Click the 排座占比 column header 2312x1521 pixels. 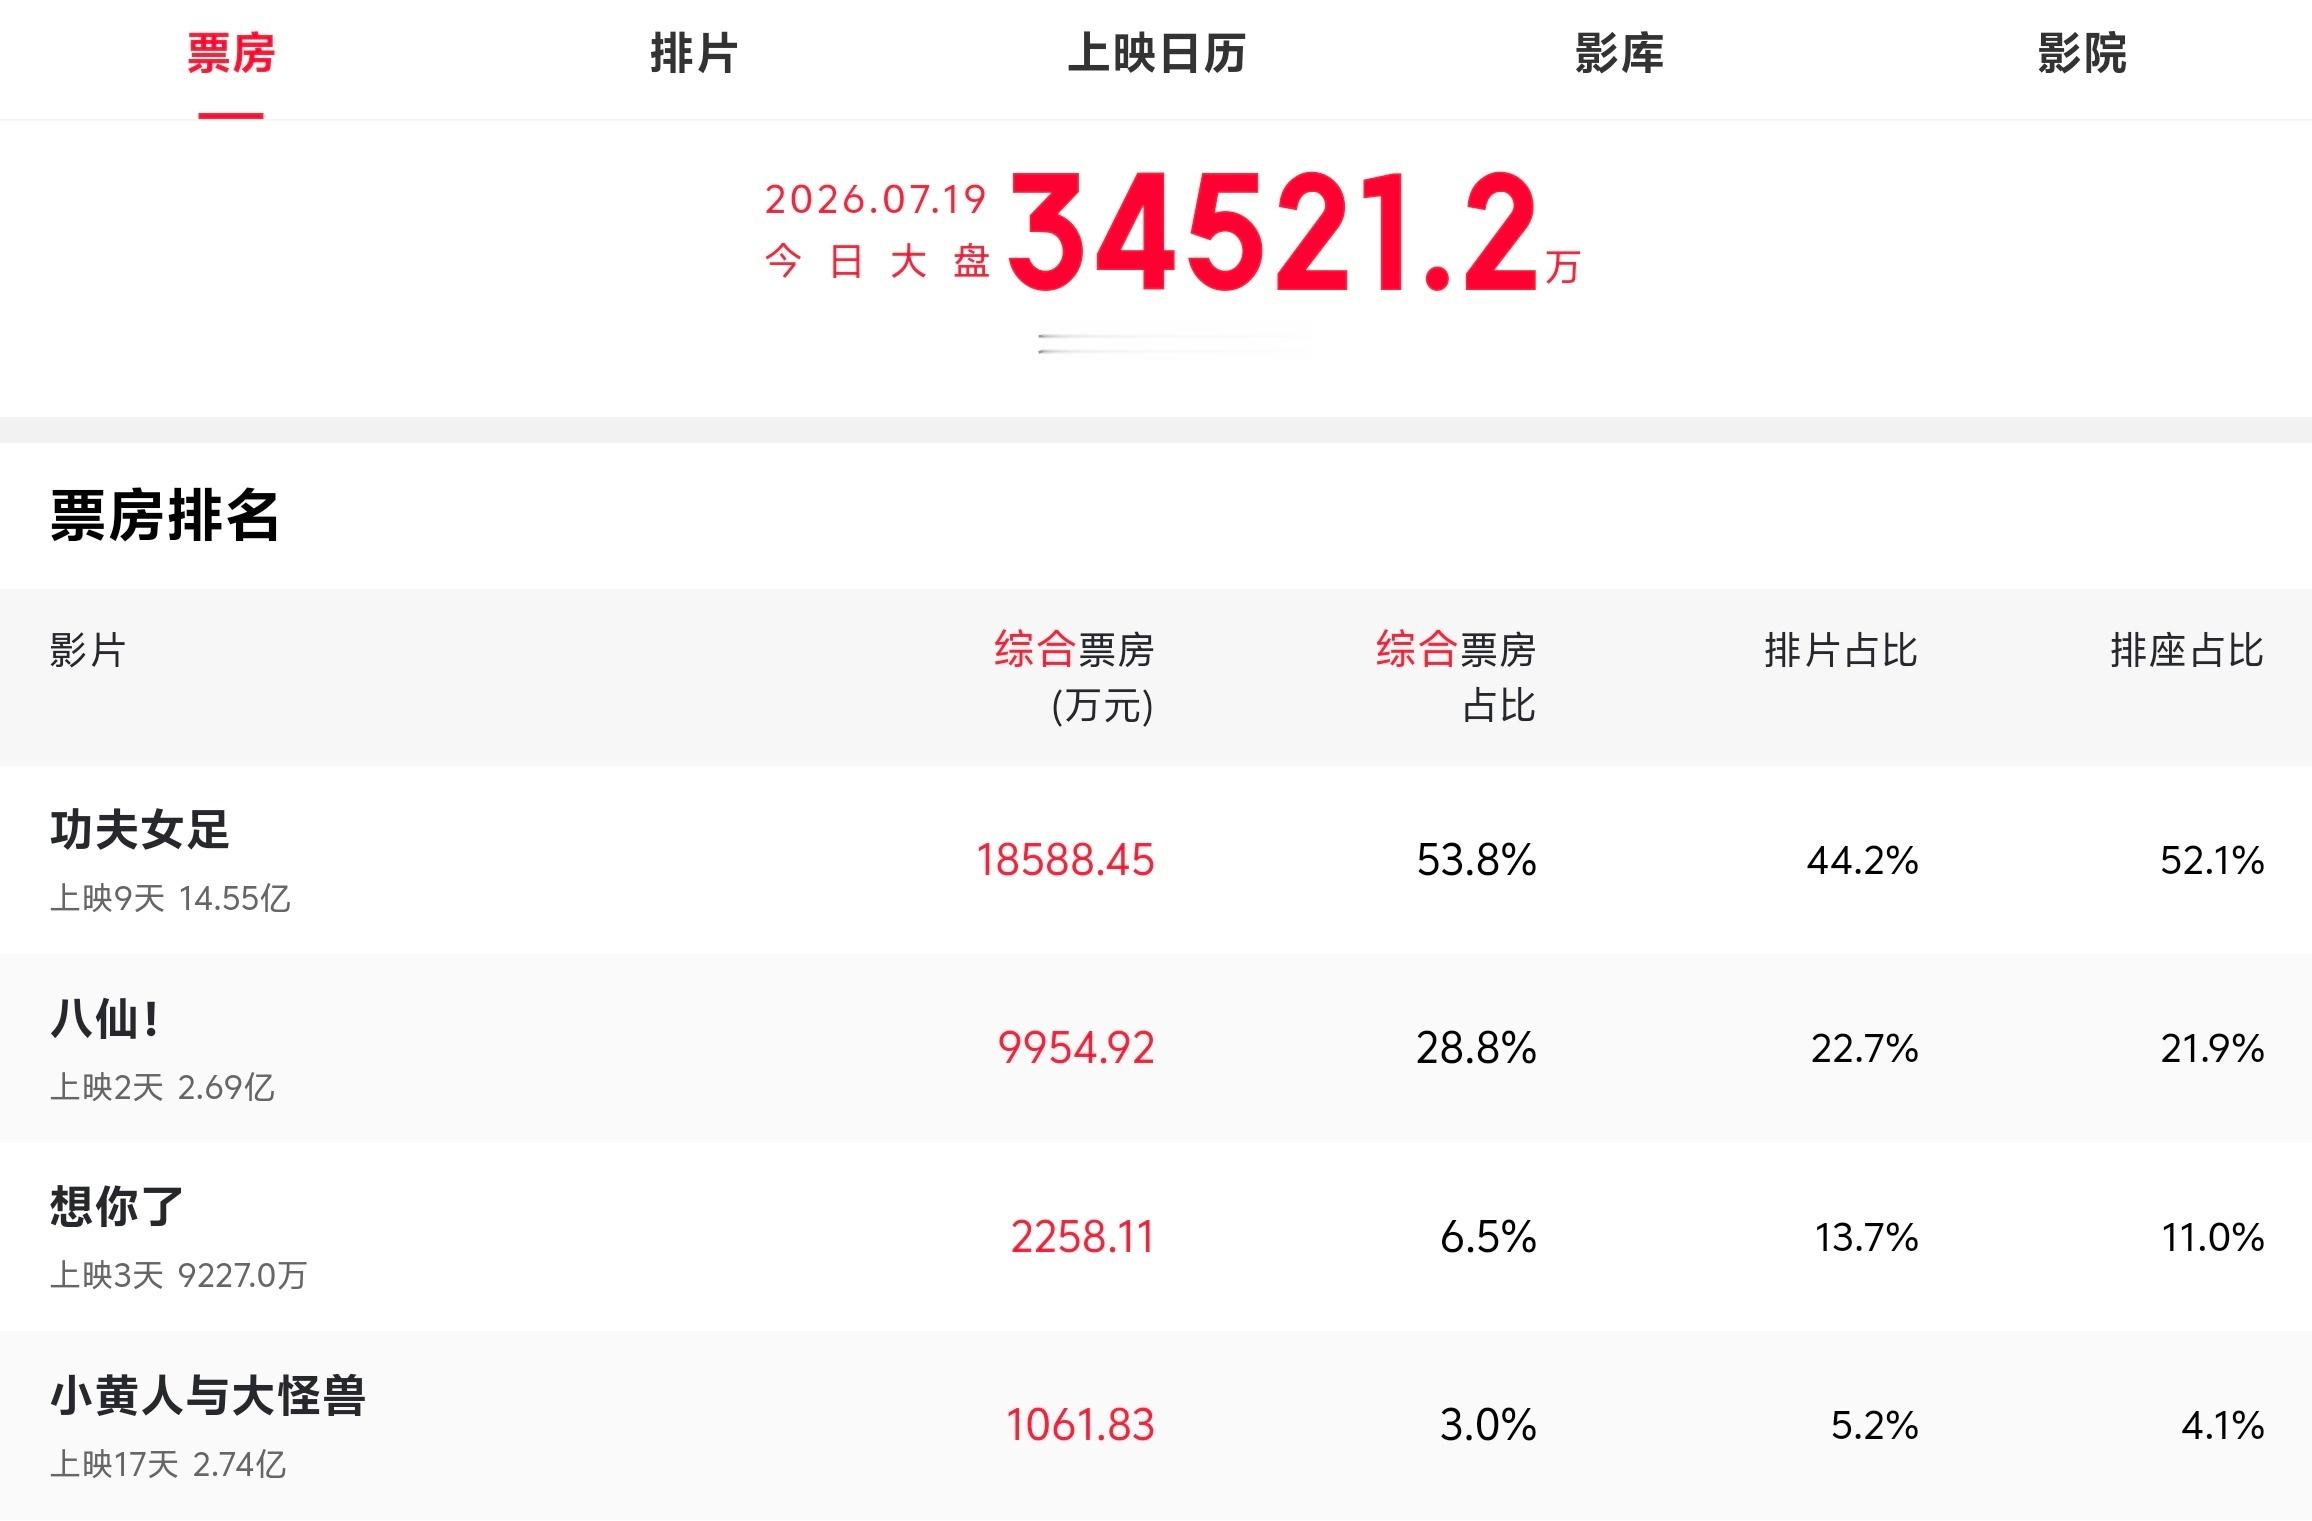2187,650
